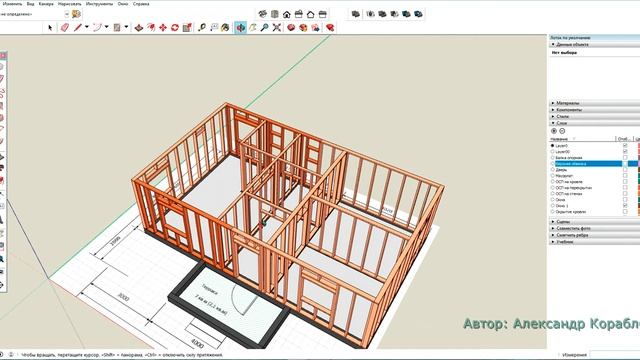
Task: Expand the Совместить фото panel
Action: click(594, 228)
